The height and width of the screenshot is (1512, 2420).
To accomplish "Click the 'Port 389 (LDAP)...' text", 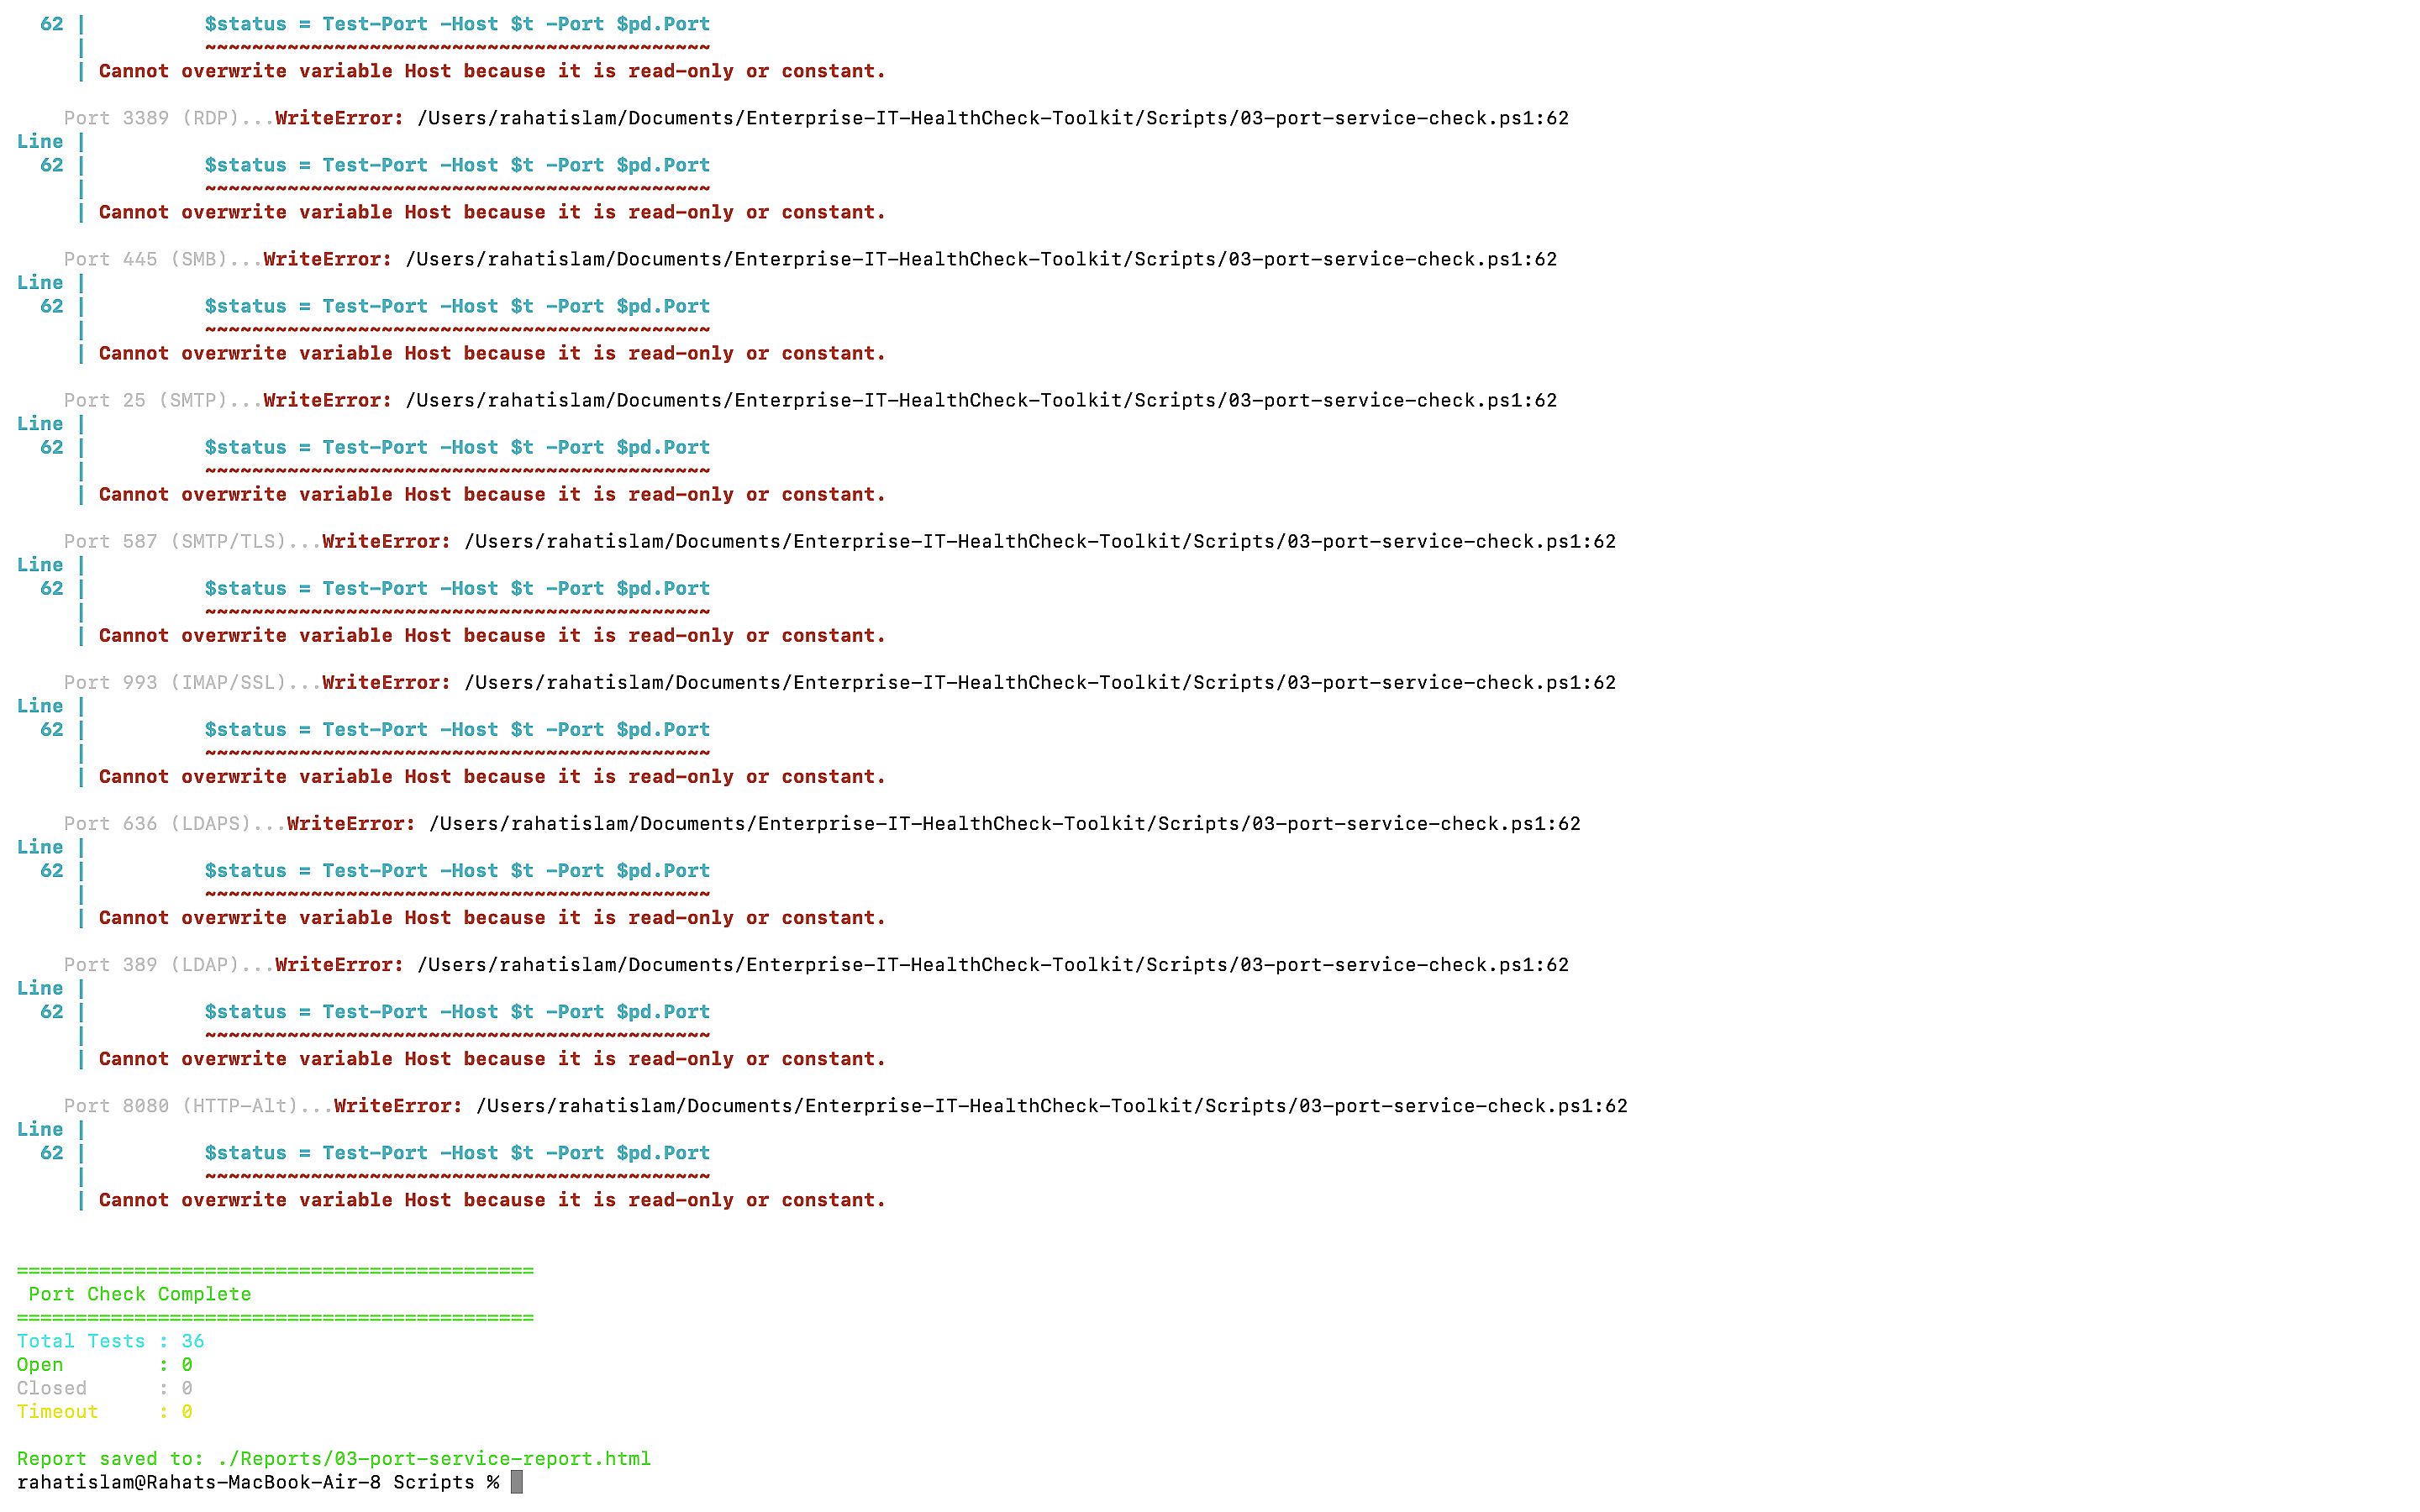I will (x=169, y=964).
